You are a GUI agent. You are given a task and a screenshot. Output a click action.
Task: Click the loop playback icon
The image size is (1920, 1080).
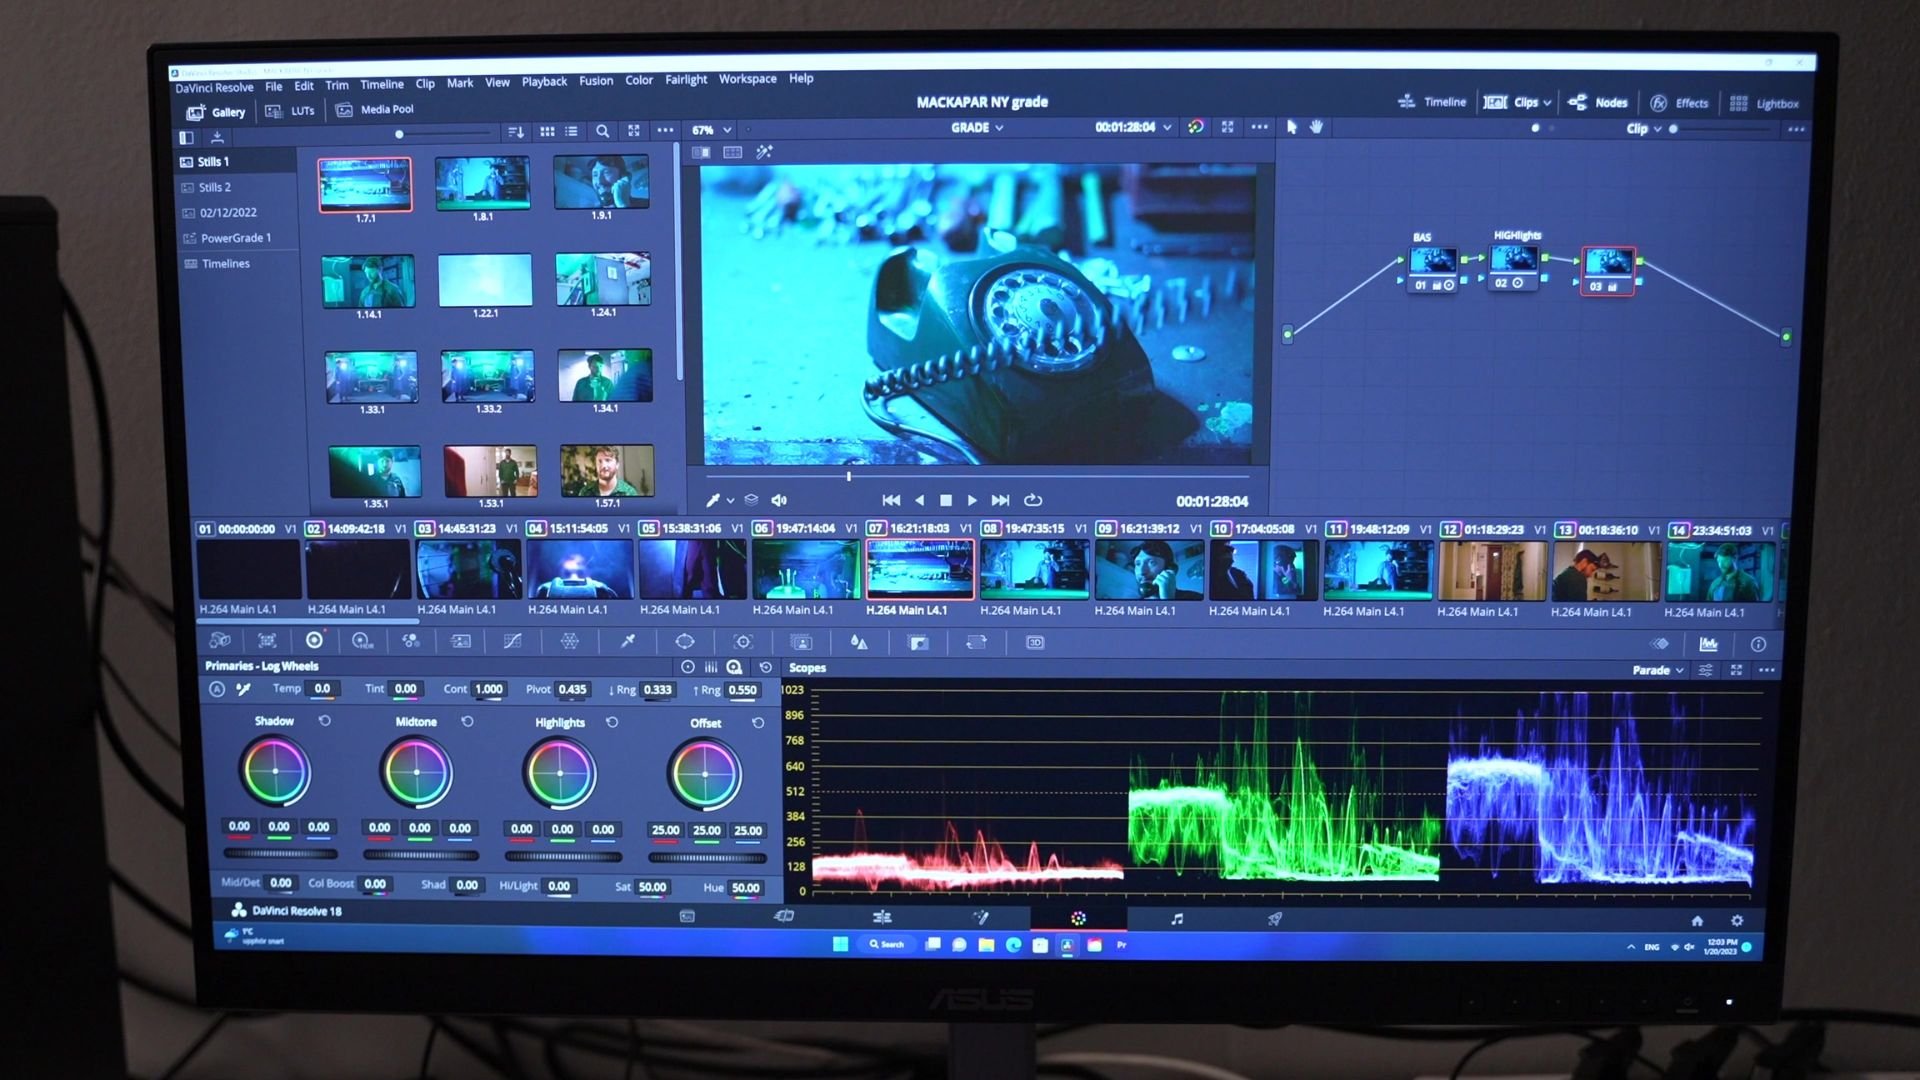pos(1033,500)
